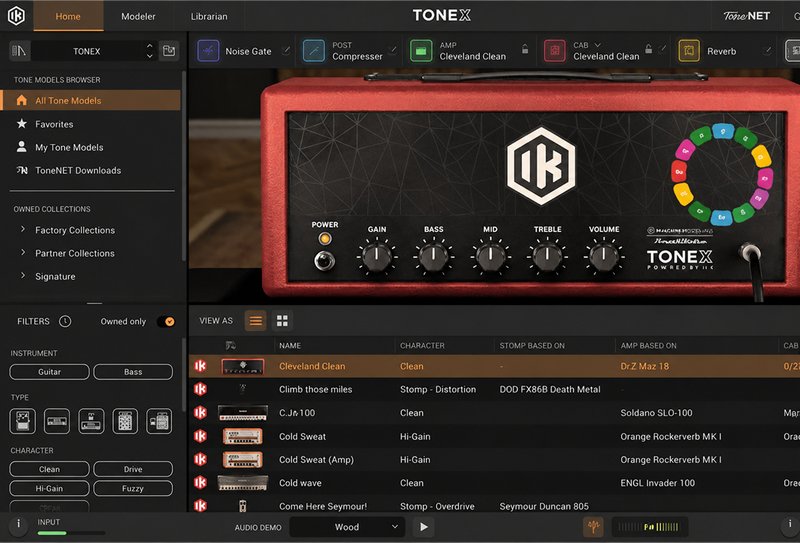Toggle the Guitar instrument filter

(49, 372)
